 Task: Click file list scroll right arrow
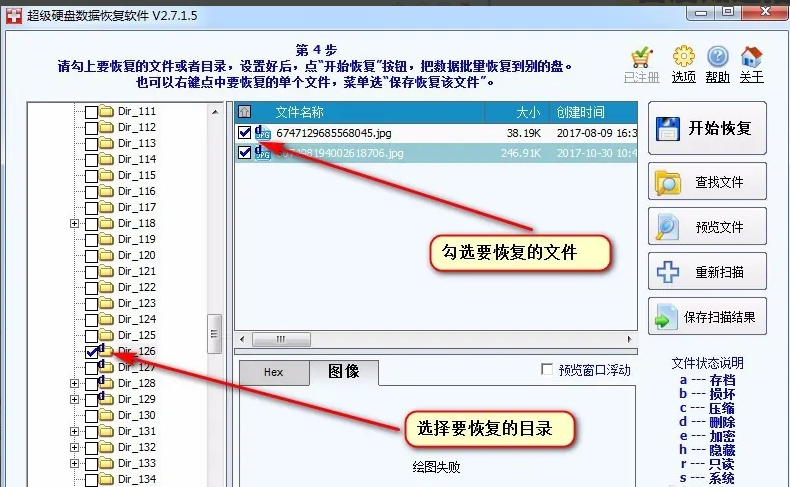point(629,339)
